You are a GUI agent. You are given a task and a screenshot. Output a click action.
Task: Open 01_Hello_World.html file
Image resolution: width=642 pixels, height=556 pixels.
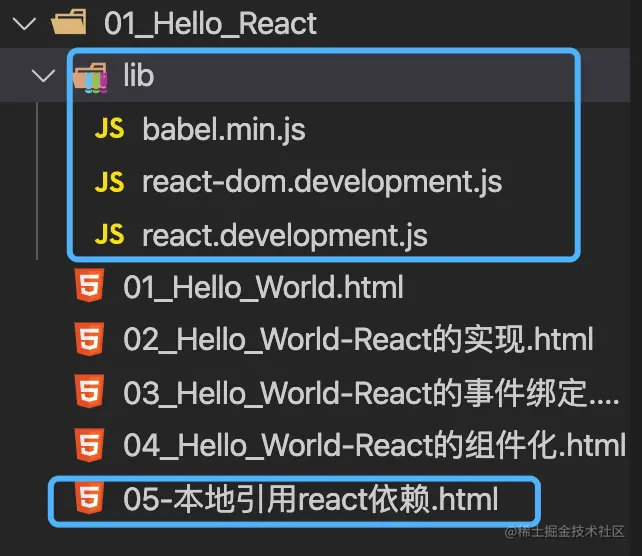point(263,287)
